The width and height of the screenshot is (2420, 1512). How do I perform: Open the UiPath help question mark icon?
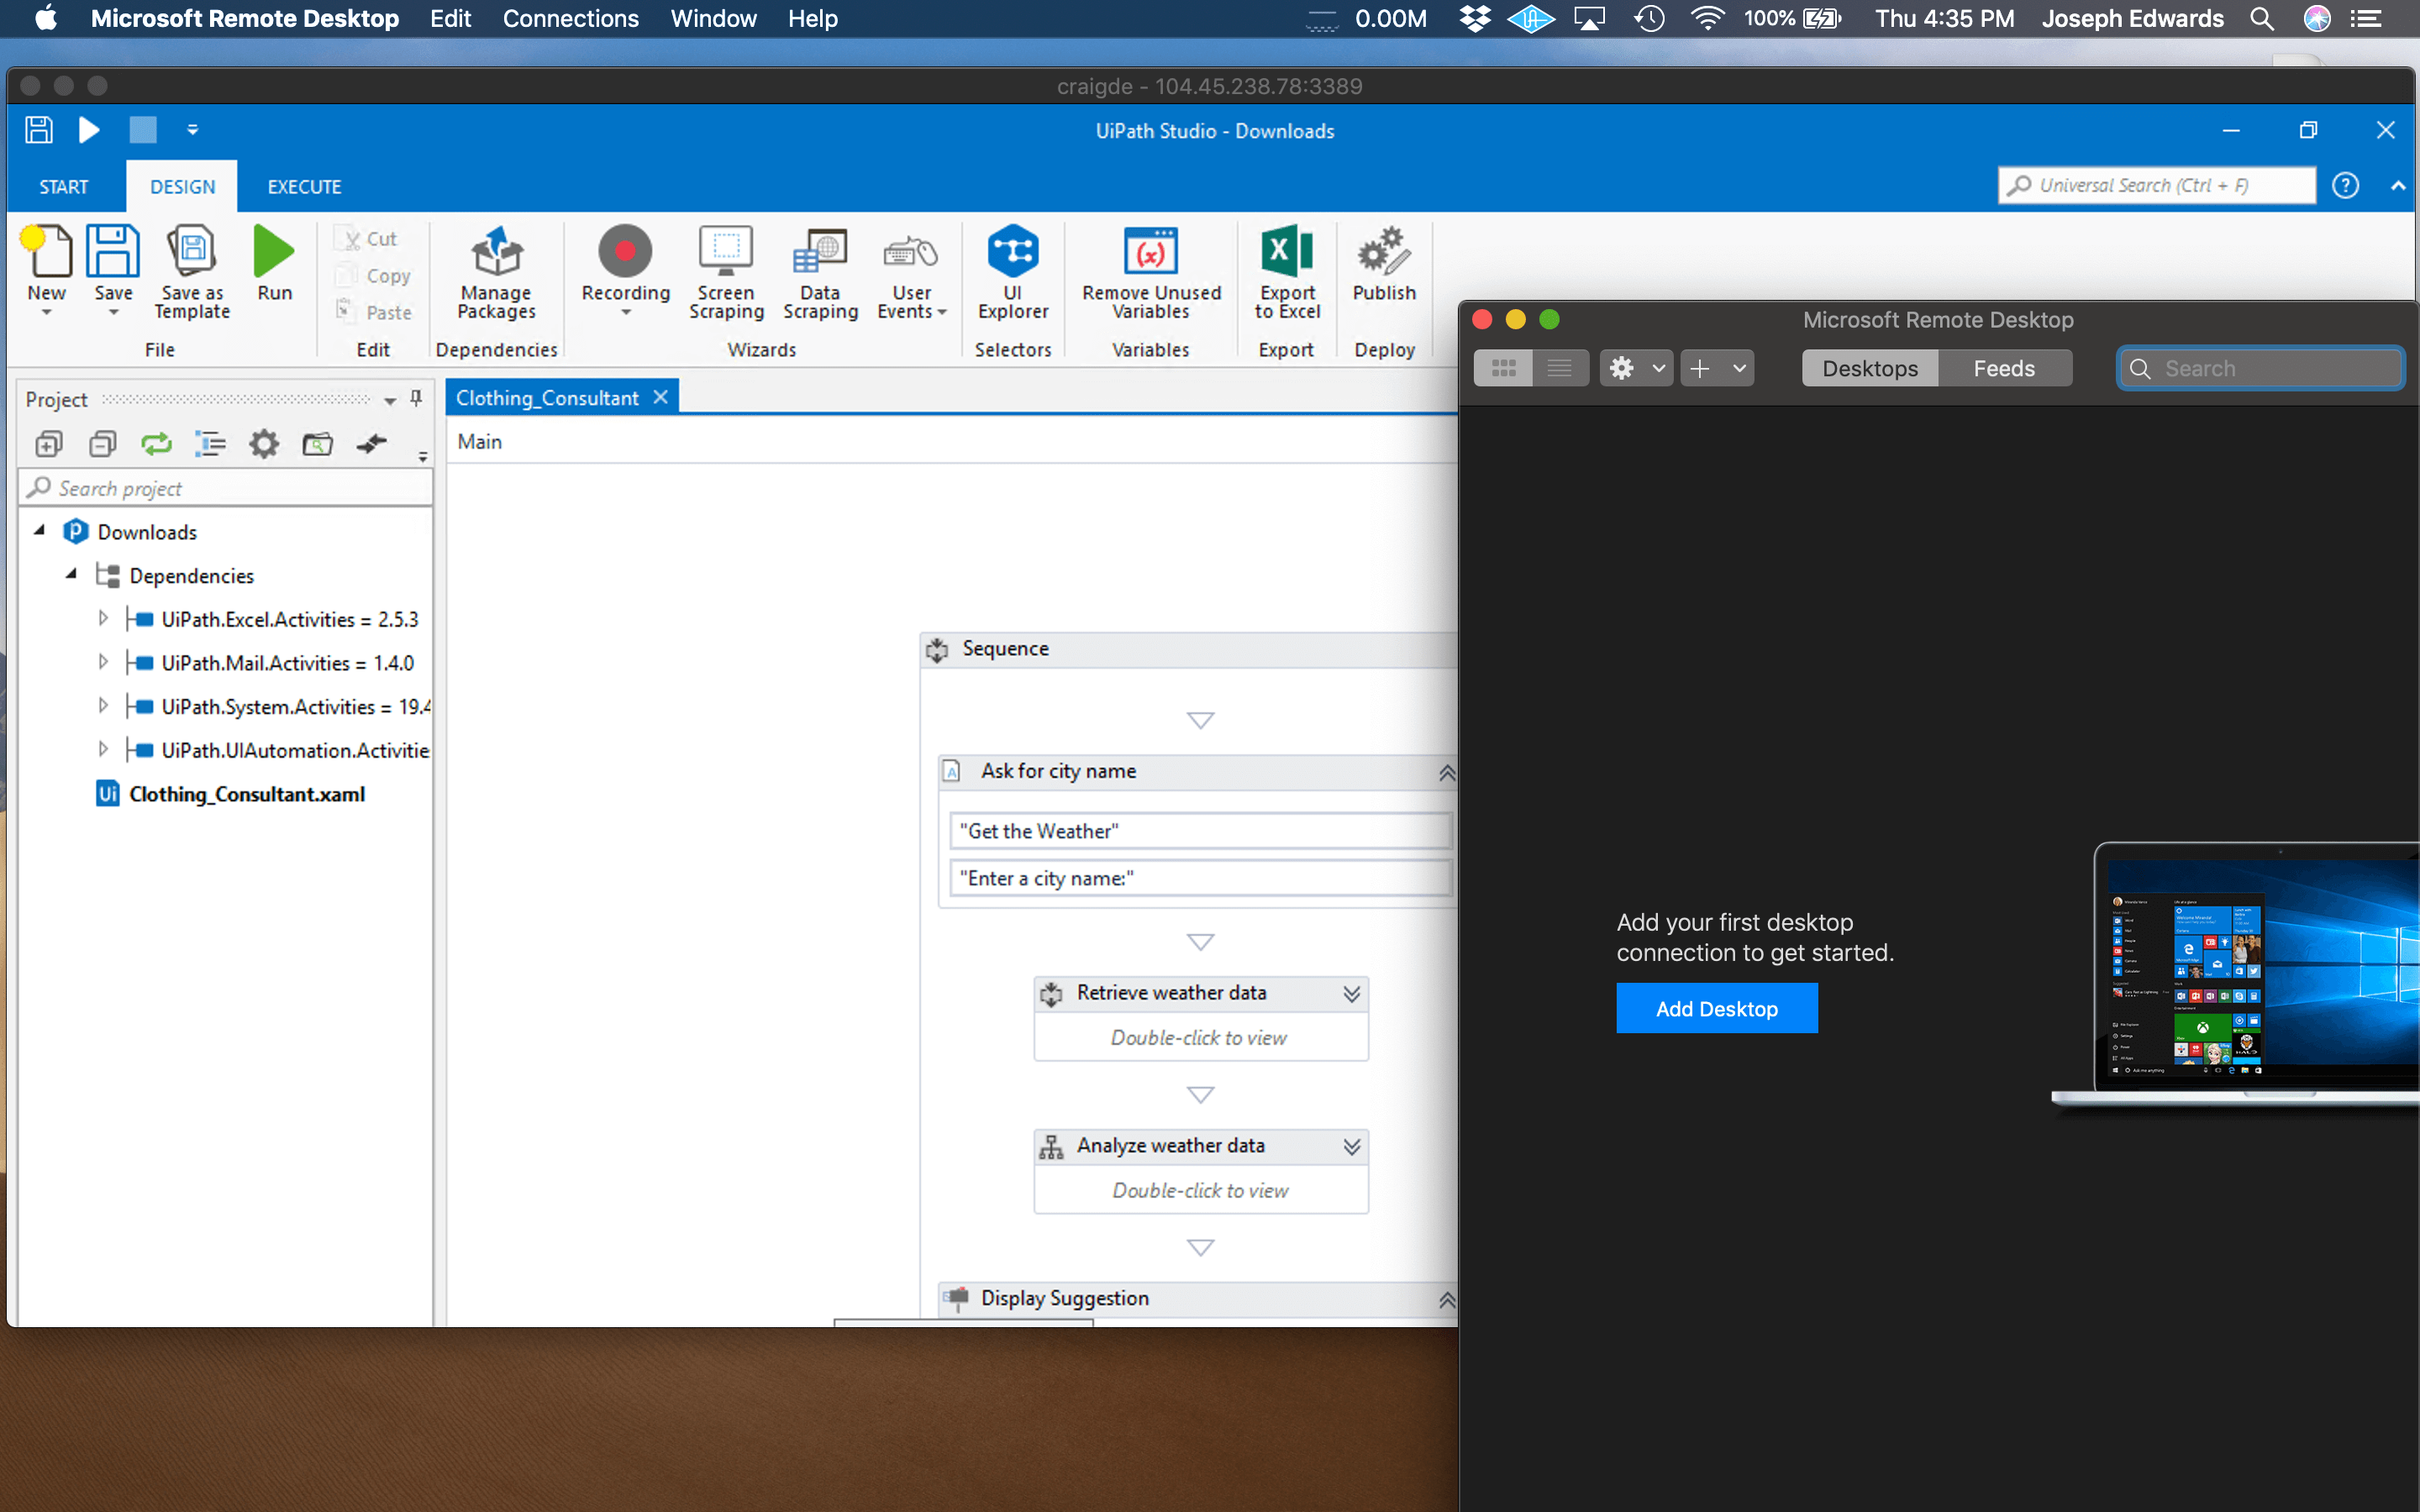point(2345,185)
